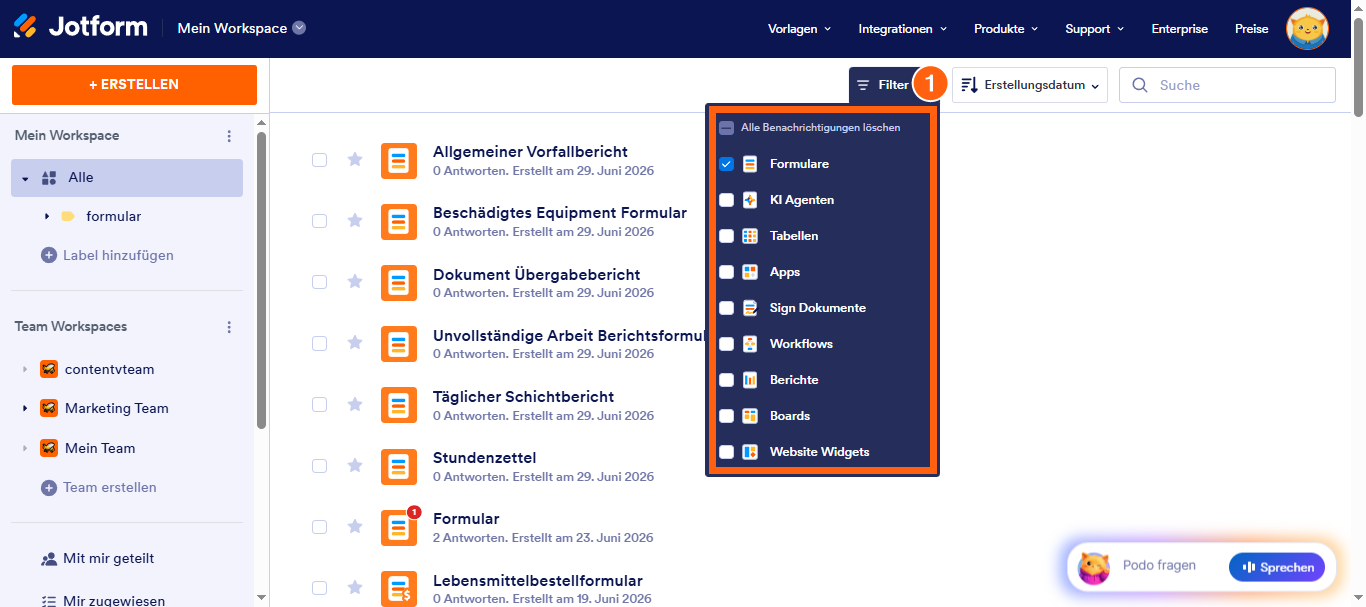This screenshot has width=1366, height=607.
Task: Check the Berichte filter checkbox
Action: [727, 380]
